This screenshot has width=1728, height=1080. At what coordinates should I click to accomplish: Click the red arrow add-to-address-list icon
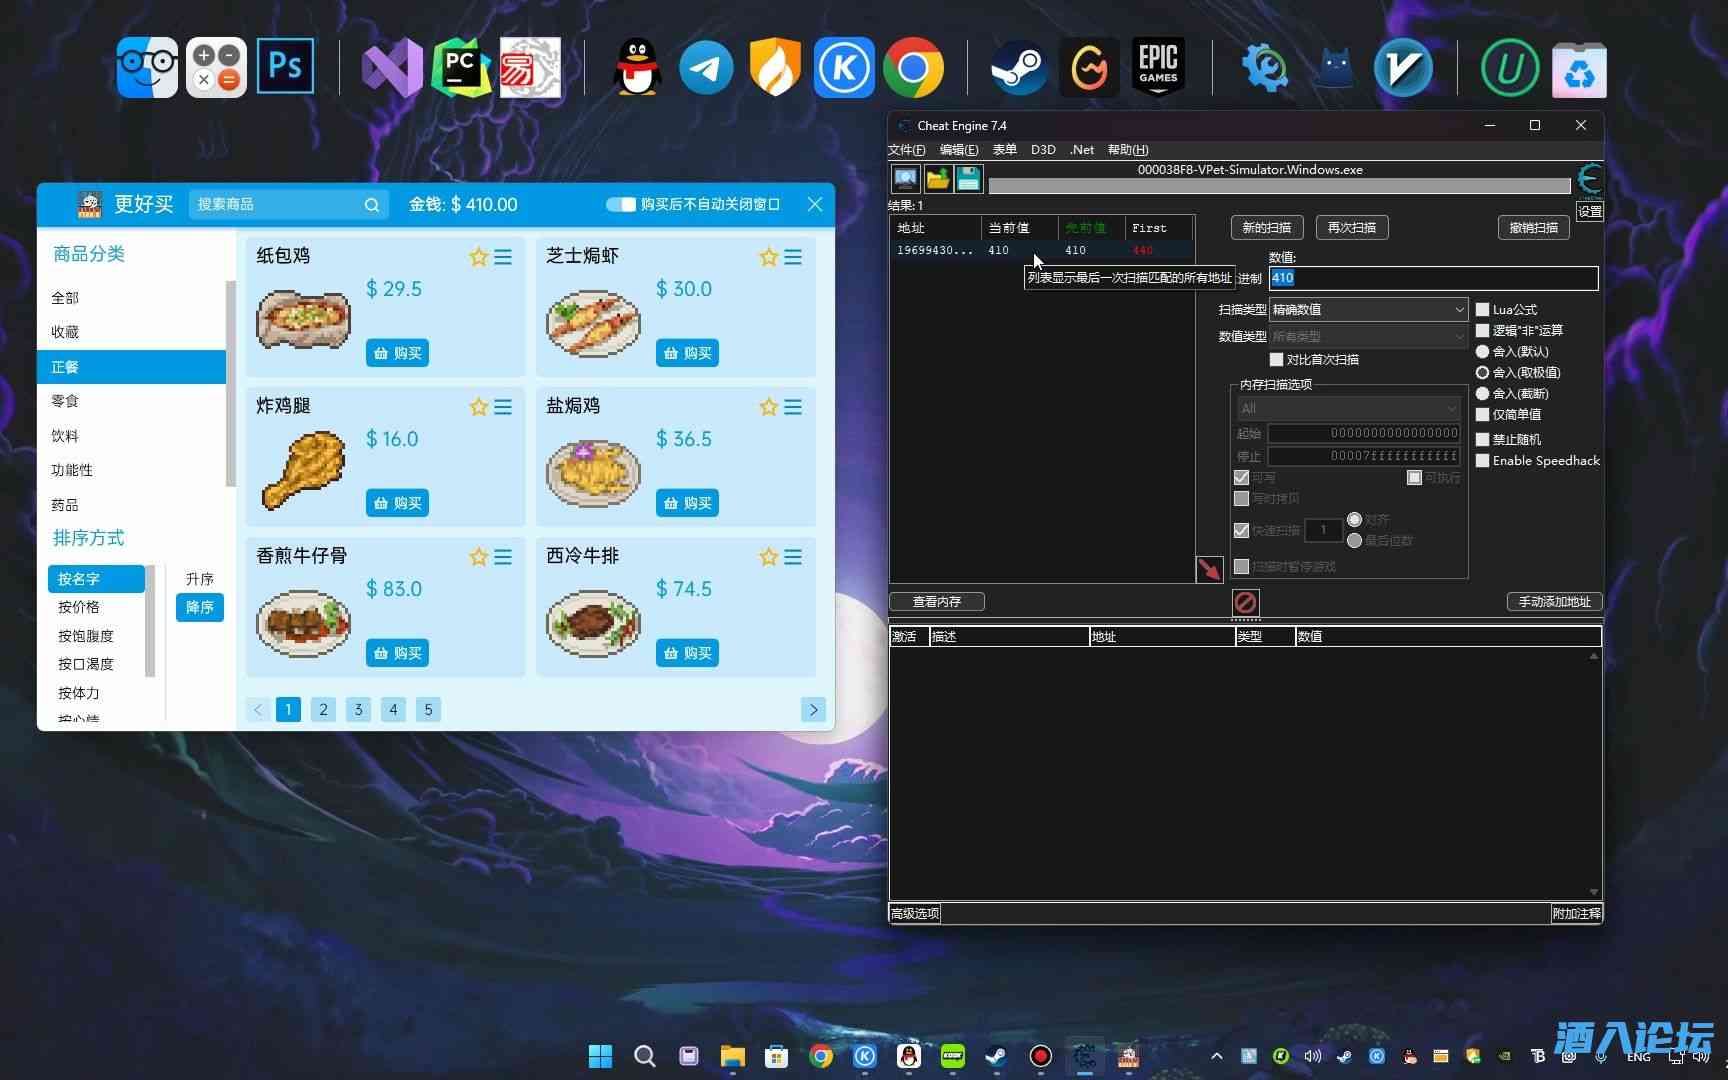1209,569
